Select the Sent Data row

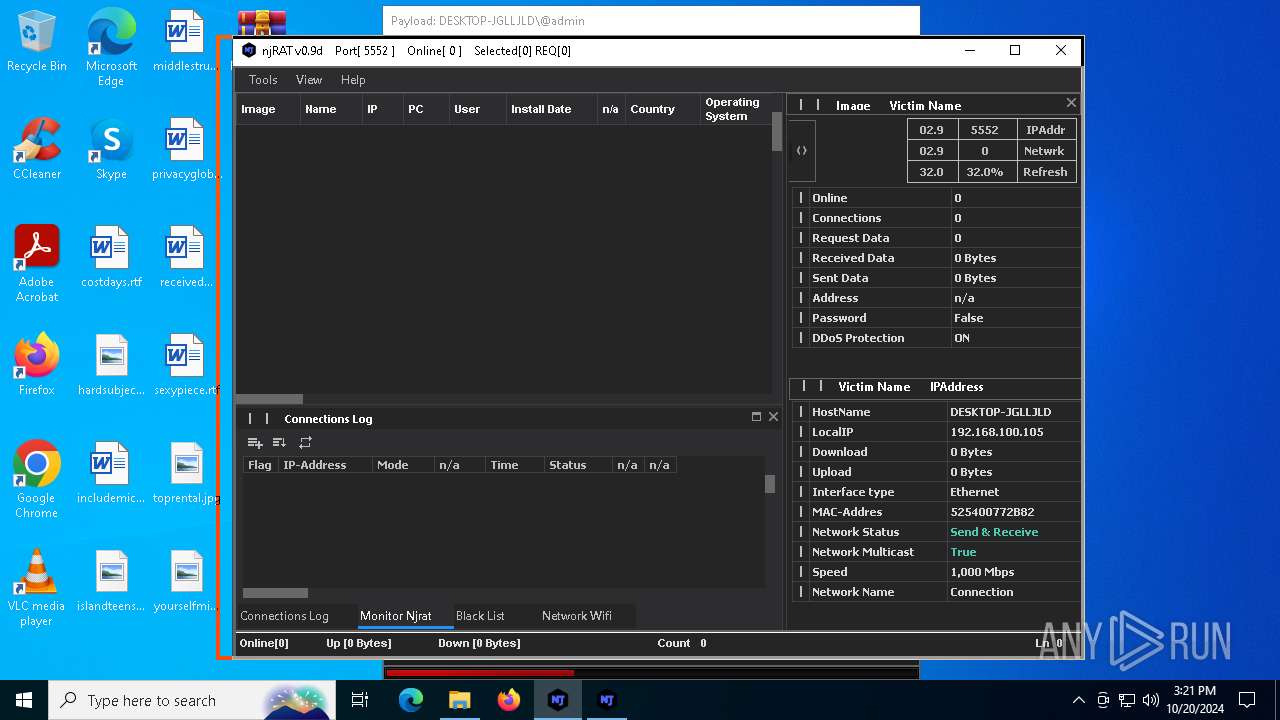coord(936,278)
